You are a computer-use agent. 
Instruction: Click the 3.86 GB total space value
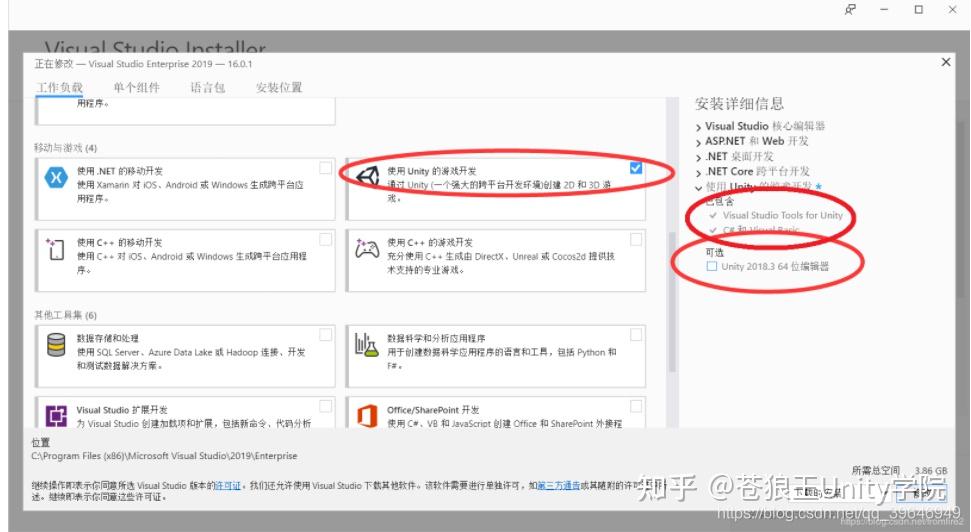(x=931, y=471)
